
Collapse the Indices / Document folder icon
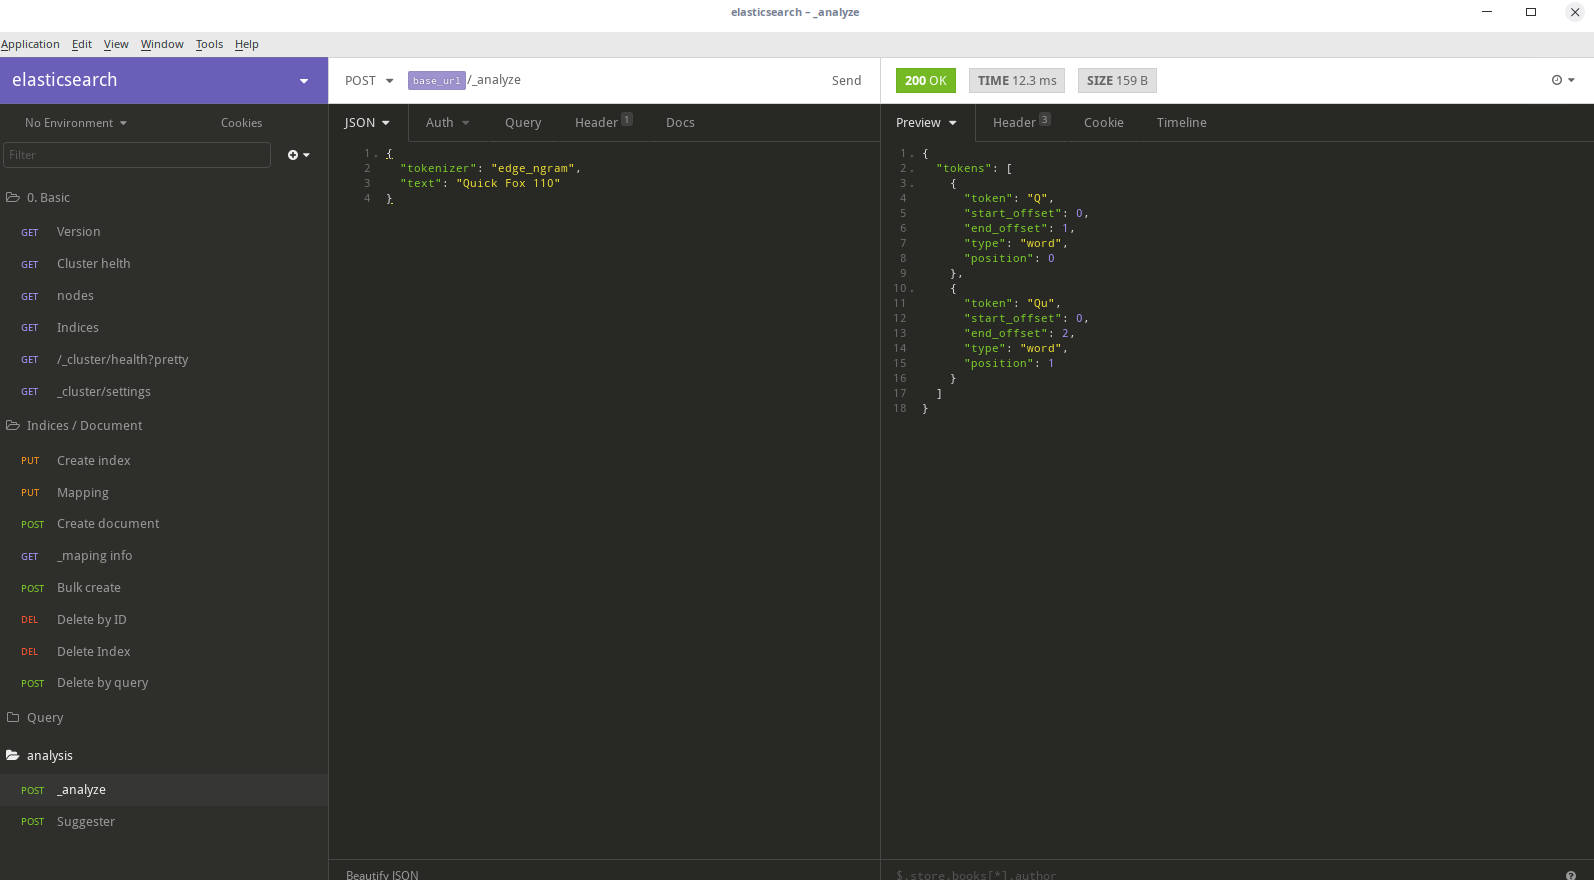pos(13,426)
